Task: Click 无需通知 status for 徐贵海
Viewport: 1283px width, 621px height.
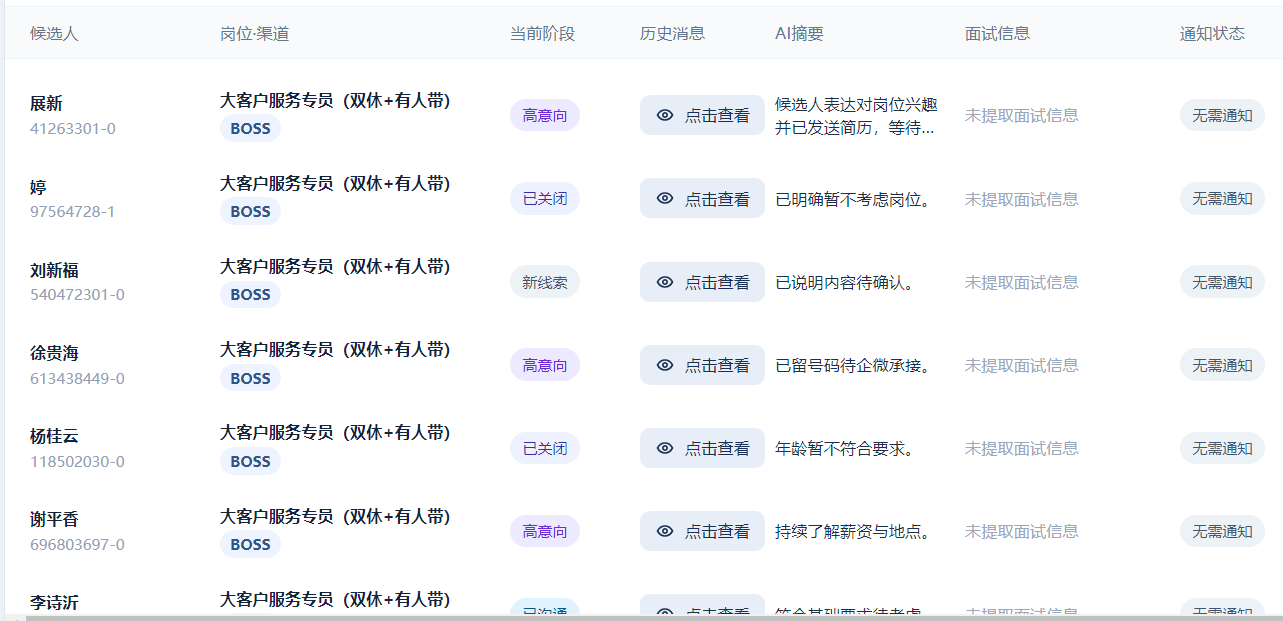Action: click(x=1222, y=365)
